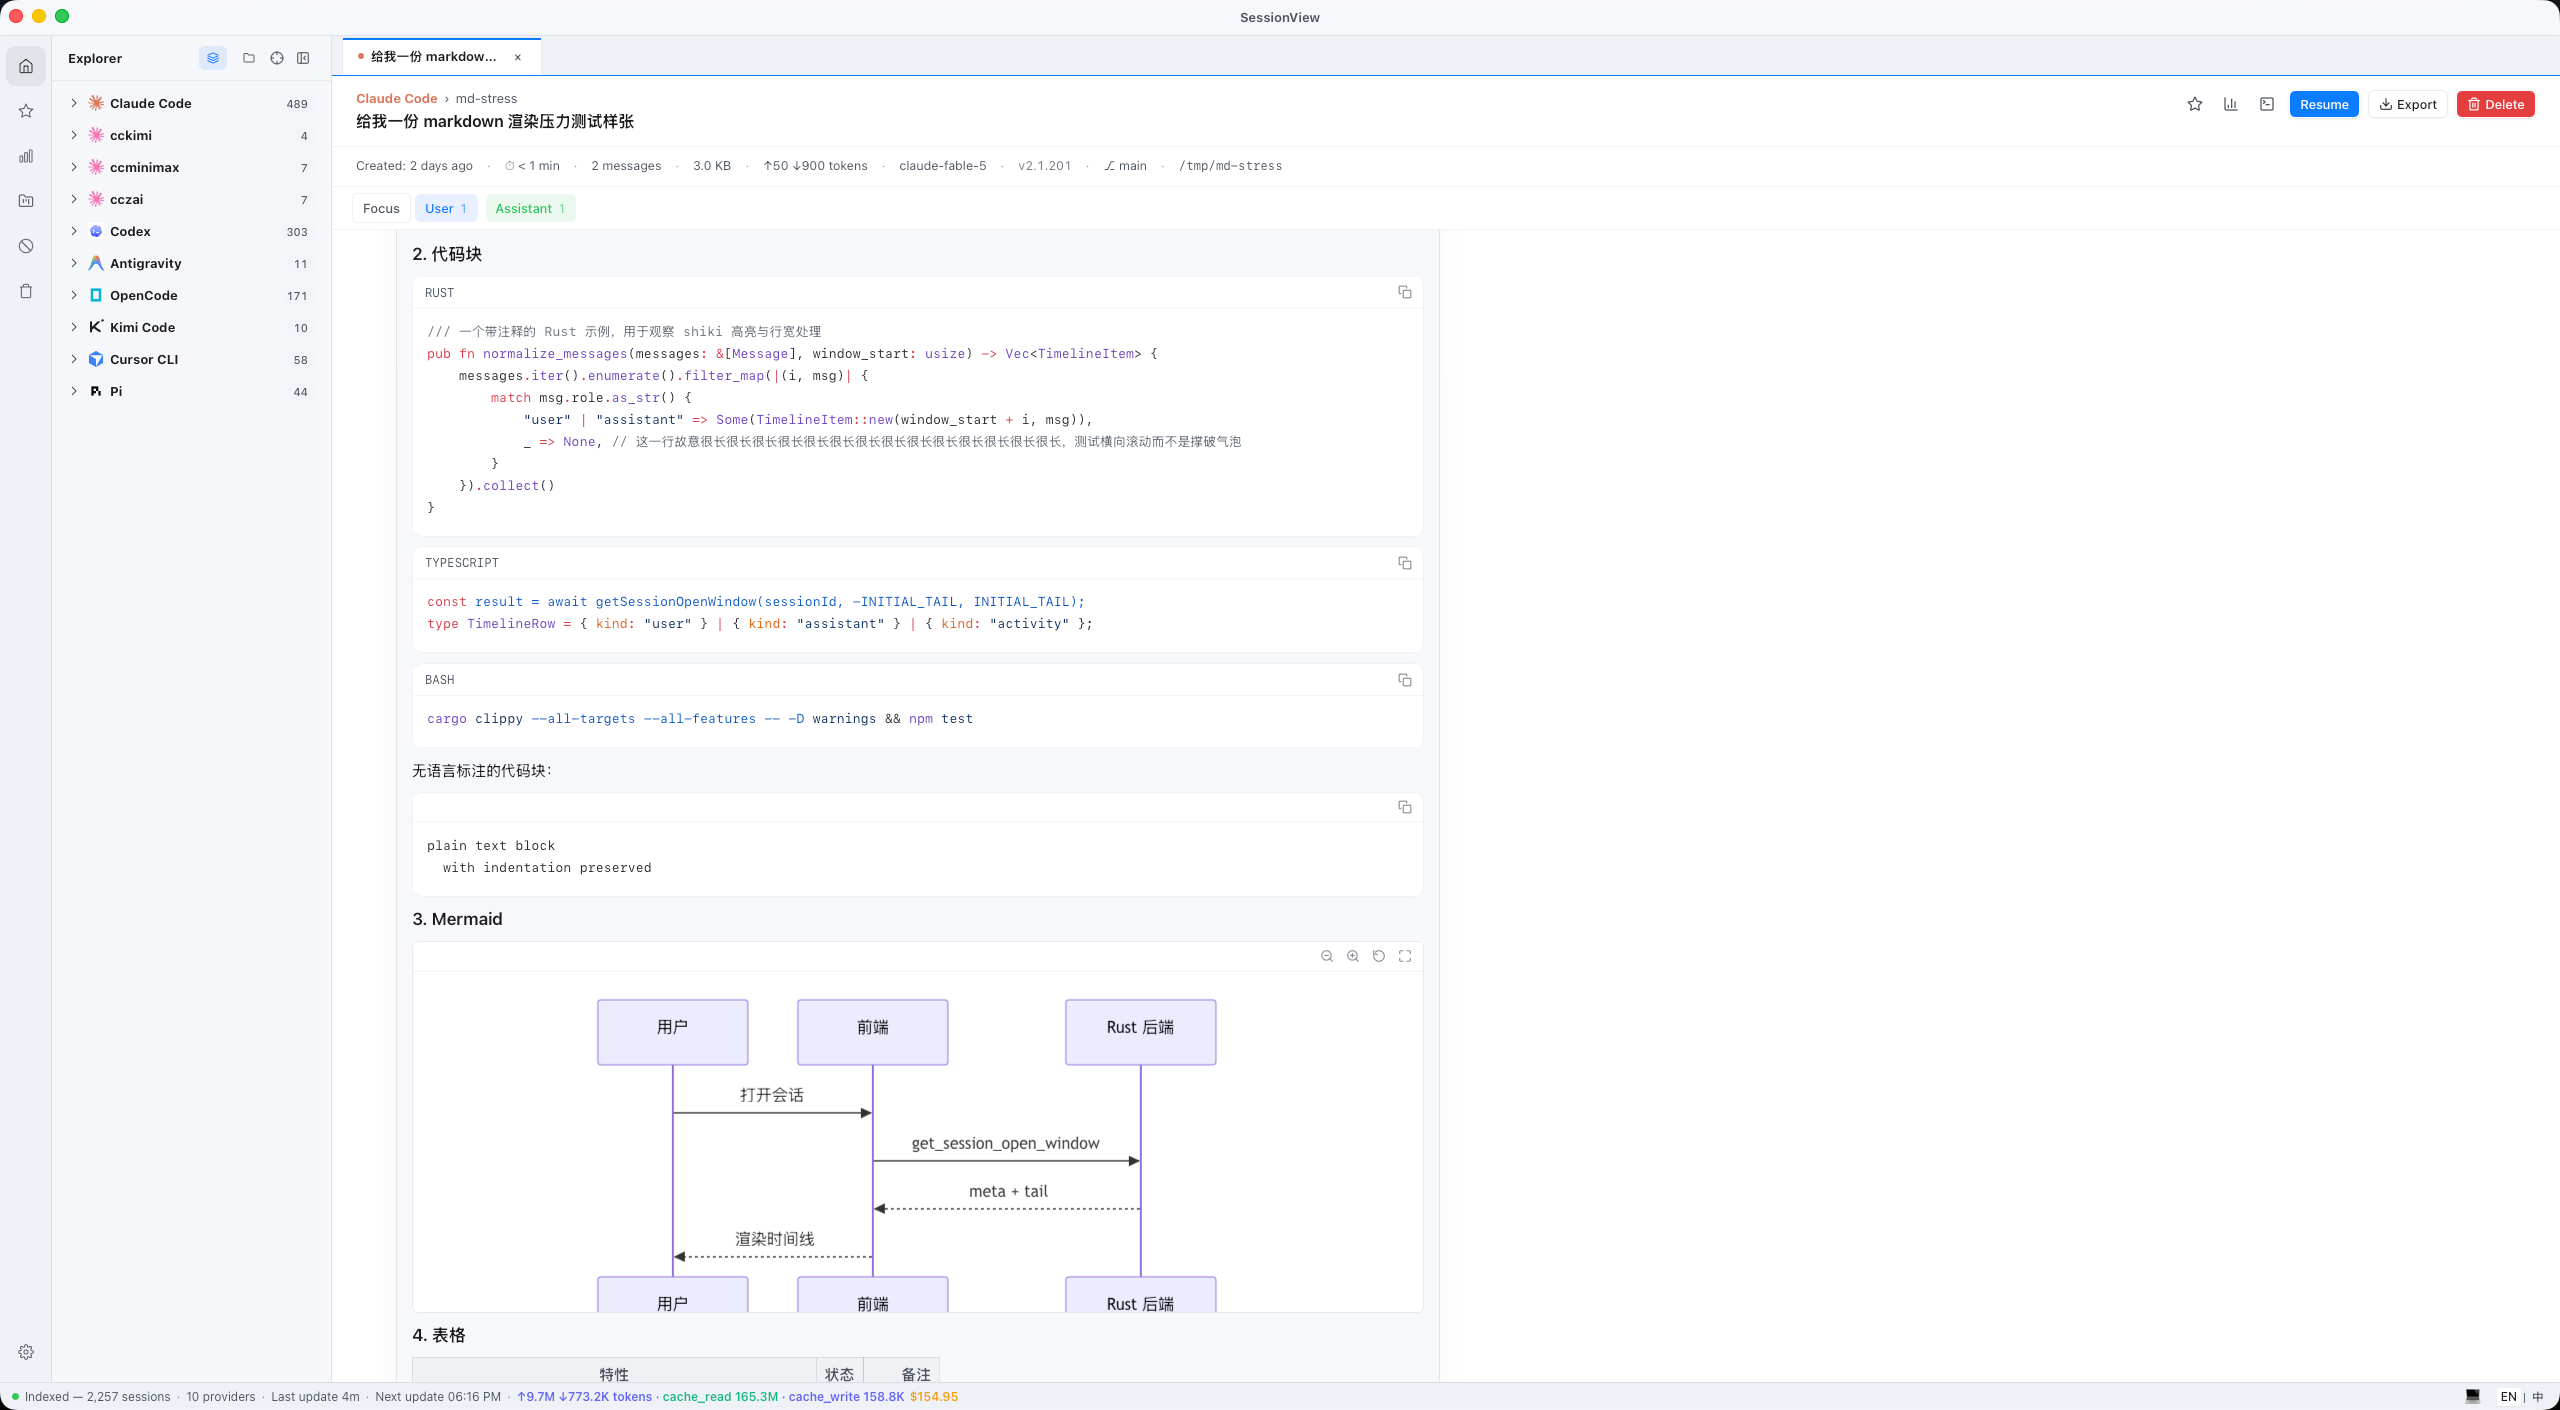Toggle the Focus filter

point(381,208)
